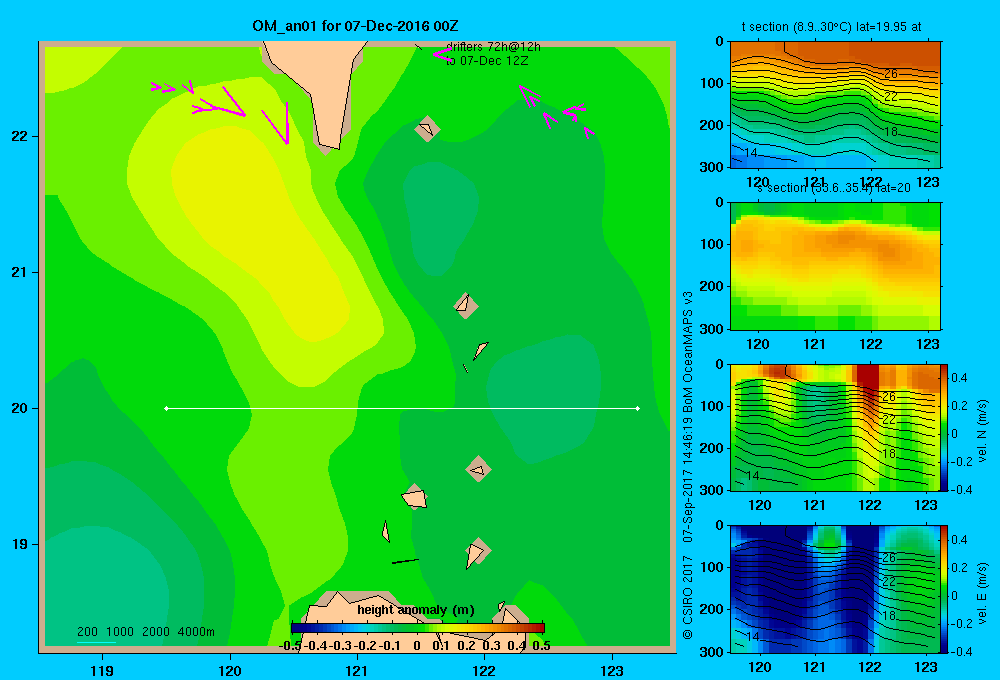This screenshot has width=1000, height=680.
Task: Click the east endpoint of the section line
Action: [x=638, y=408]
